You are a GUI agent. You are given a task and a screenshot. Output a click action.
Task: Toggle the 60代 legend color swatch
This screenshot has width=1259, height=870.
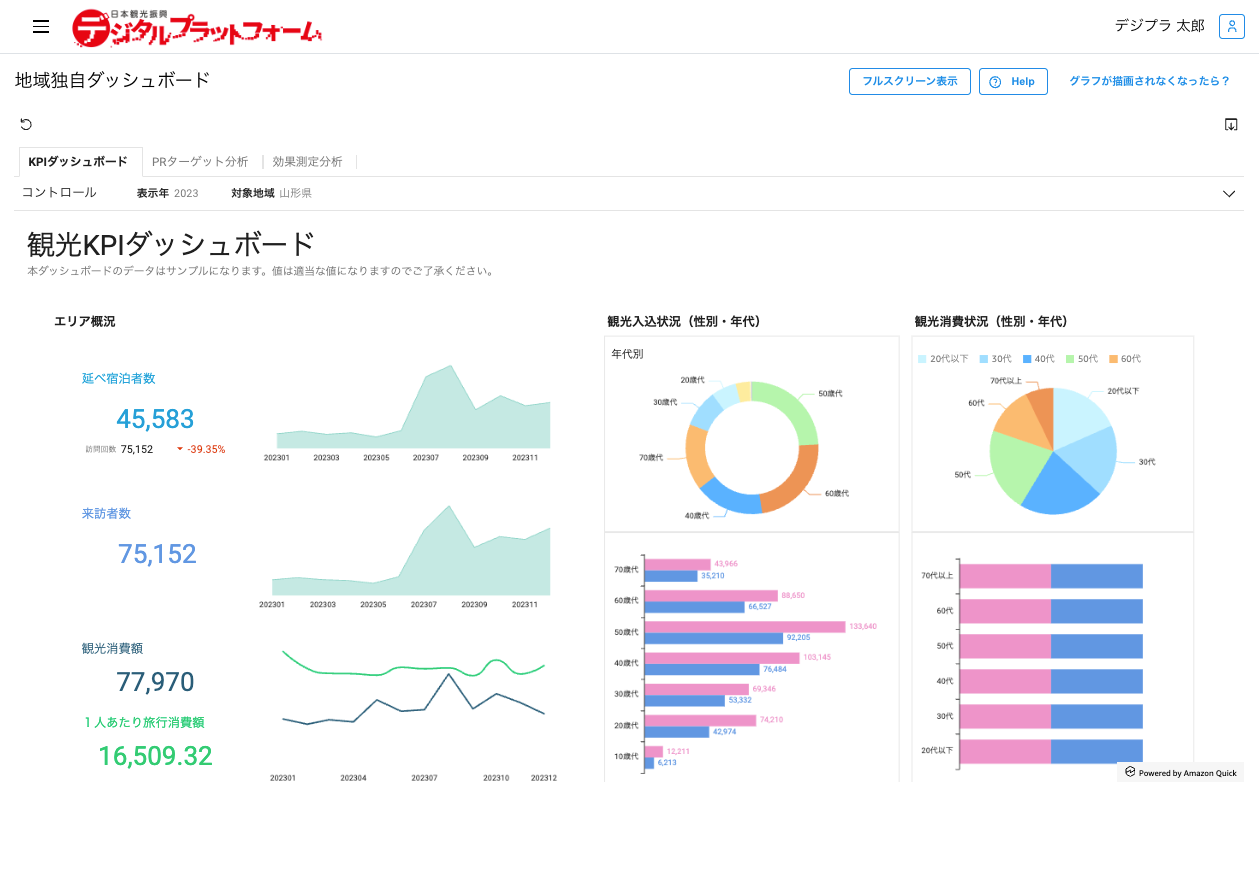tap(1113, 358)
